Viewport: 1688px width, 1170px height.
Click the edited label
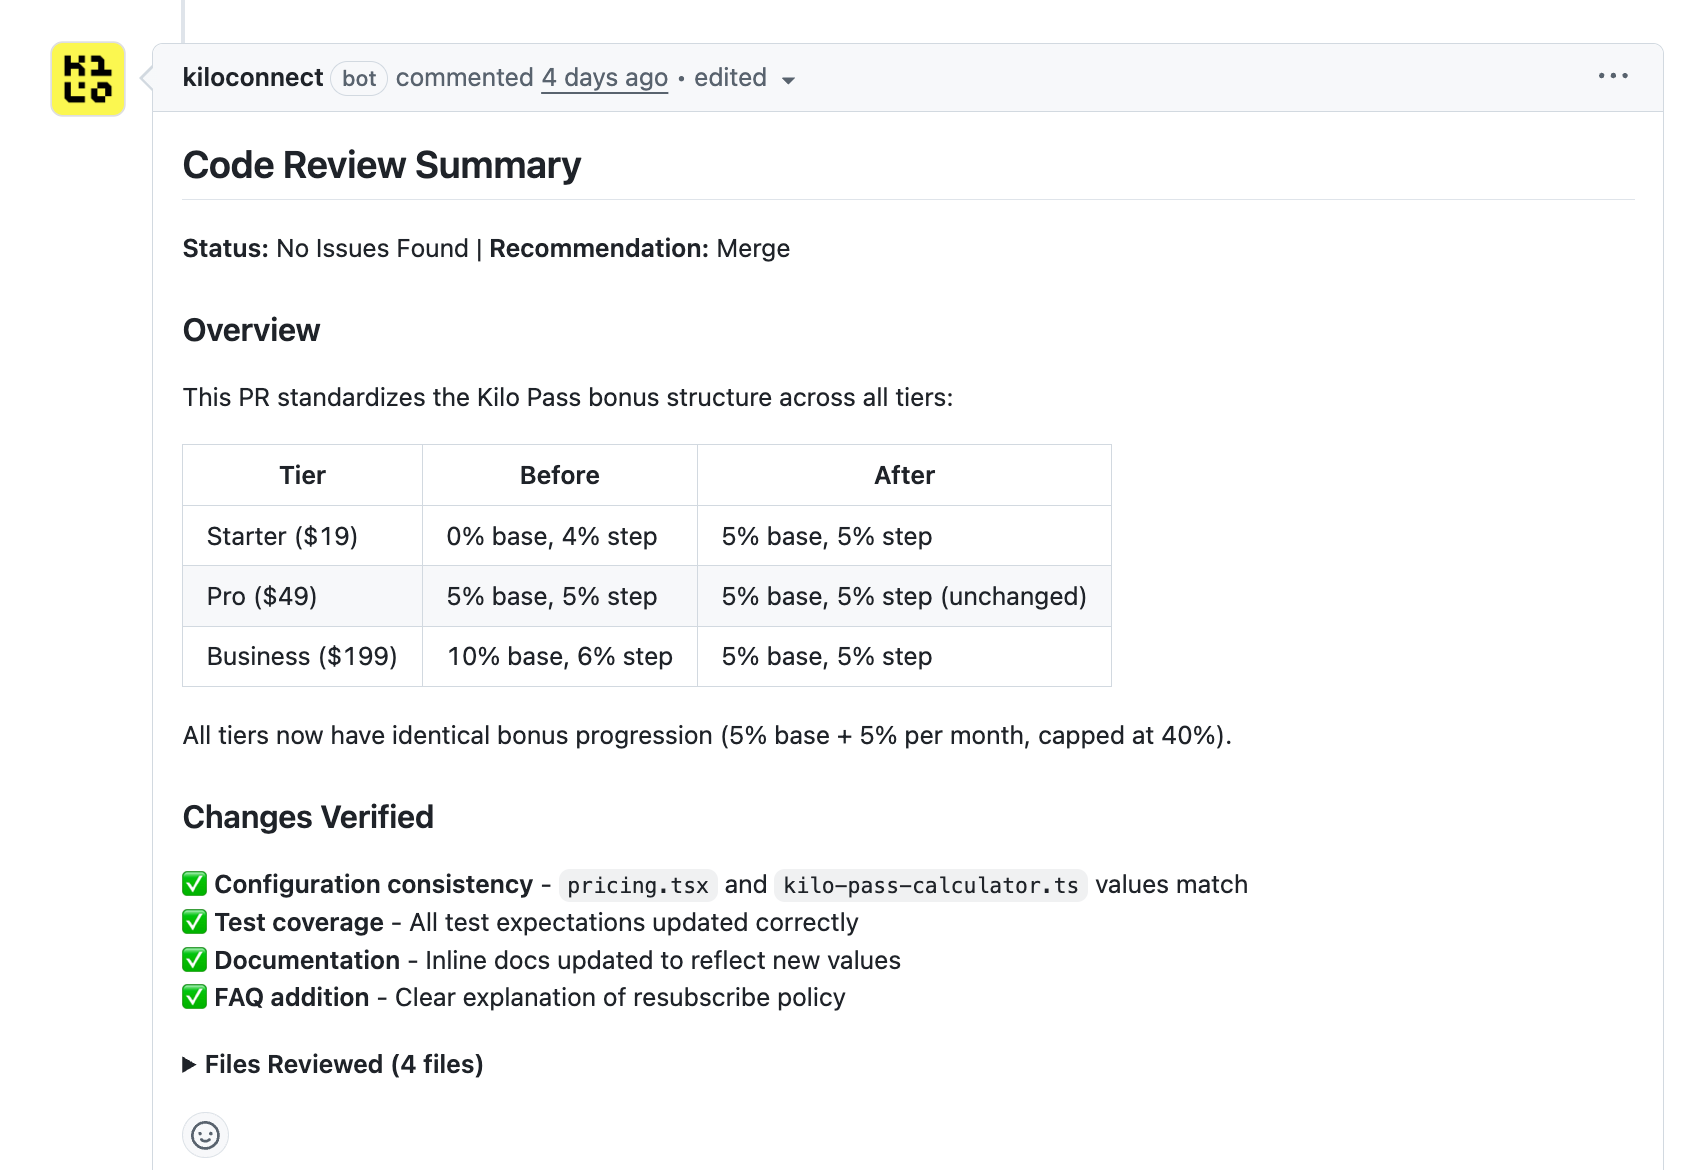[x=730, y=78]
